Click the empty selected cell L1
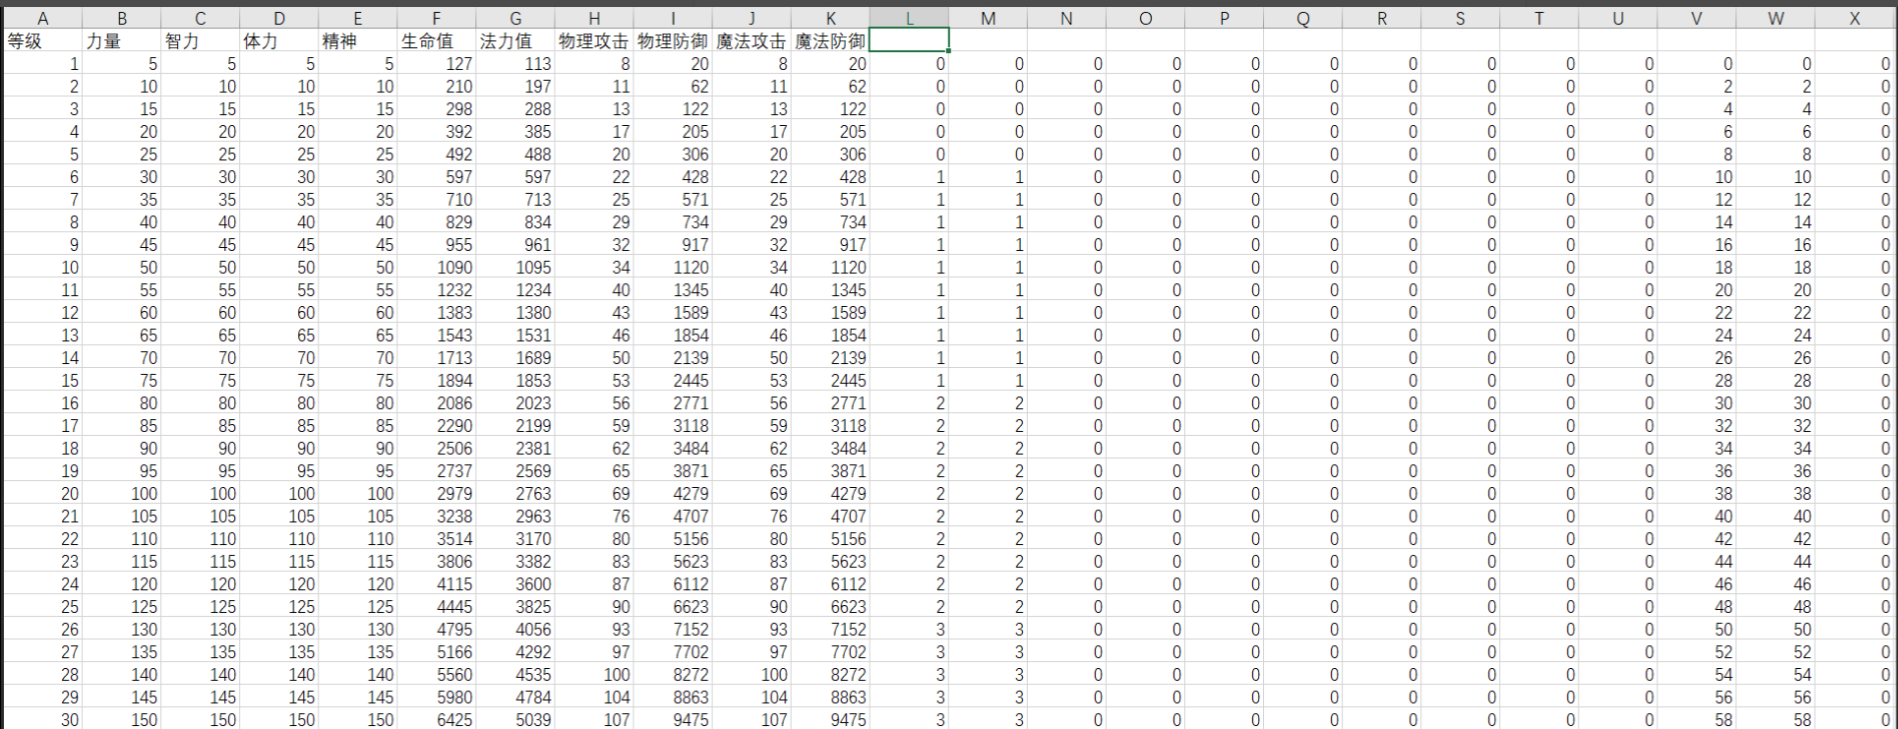 coord(909,41)
